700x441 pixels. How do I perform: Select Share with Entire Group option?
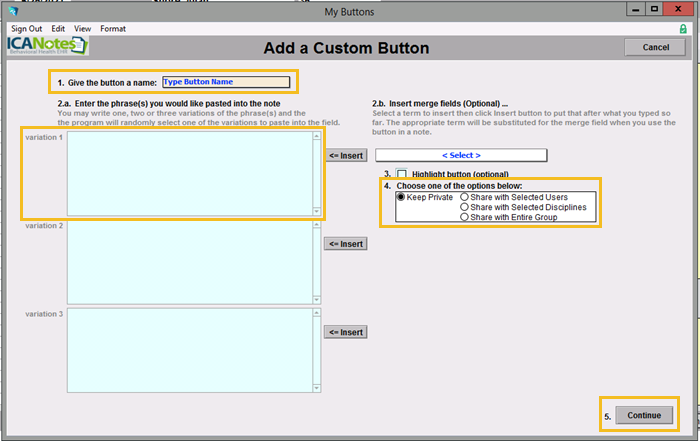point(465,217)
